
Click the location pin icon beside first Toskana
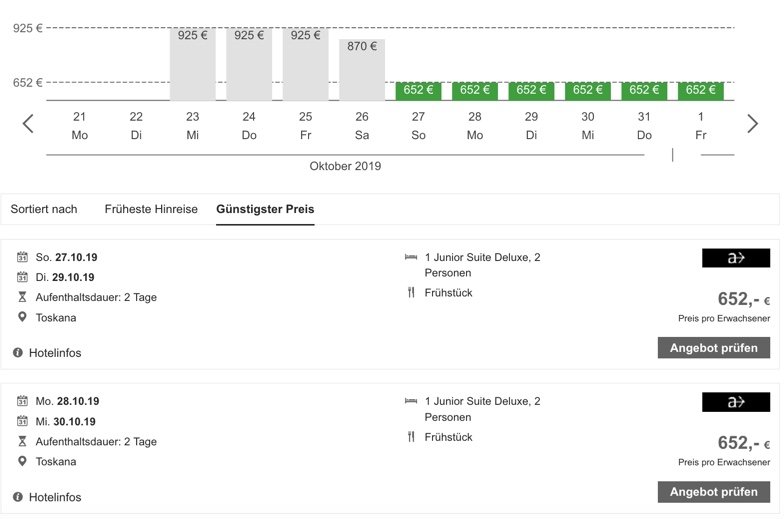point(22,317)
